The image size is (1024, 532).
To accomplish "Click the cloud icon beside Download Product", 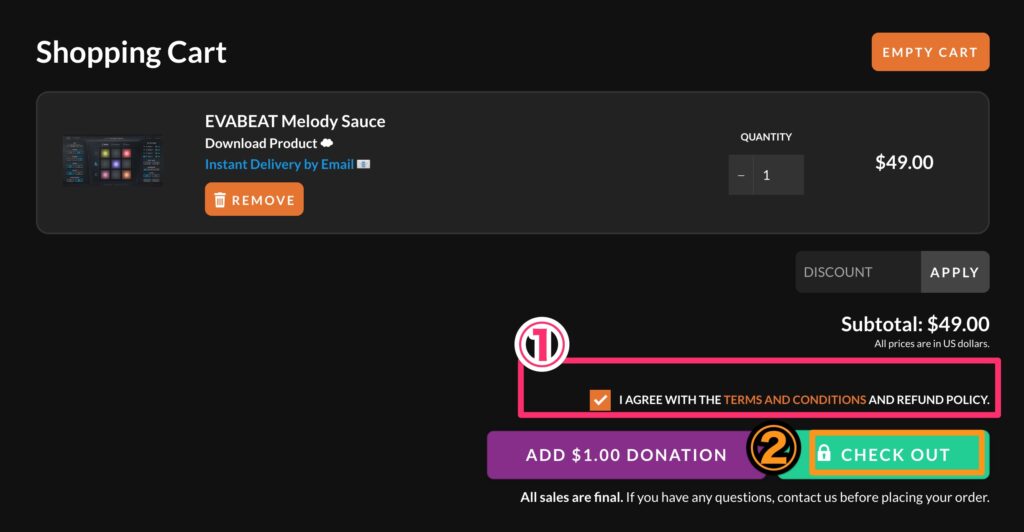I will coord(327,143).
